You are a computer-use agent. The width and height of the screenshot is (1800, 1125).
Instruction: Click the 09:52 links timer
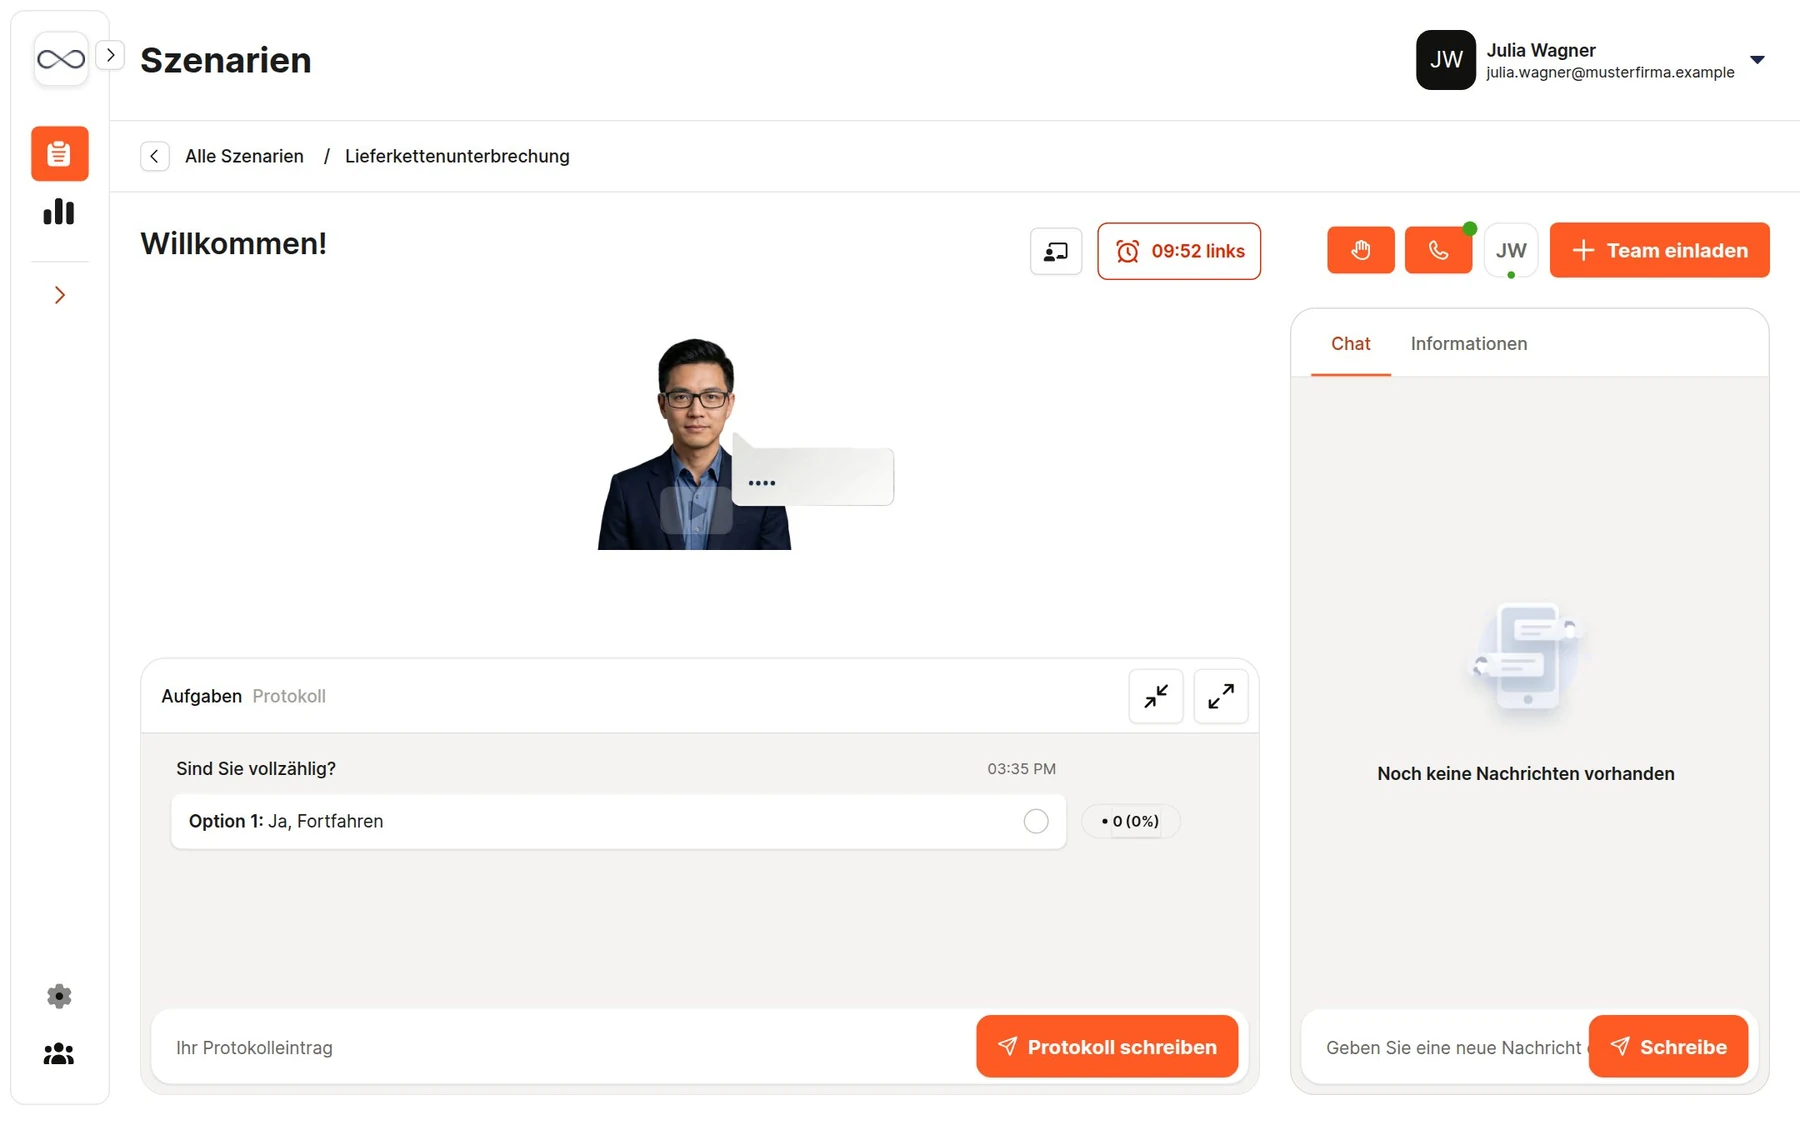[x=1179, y=251]
